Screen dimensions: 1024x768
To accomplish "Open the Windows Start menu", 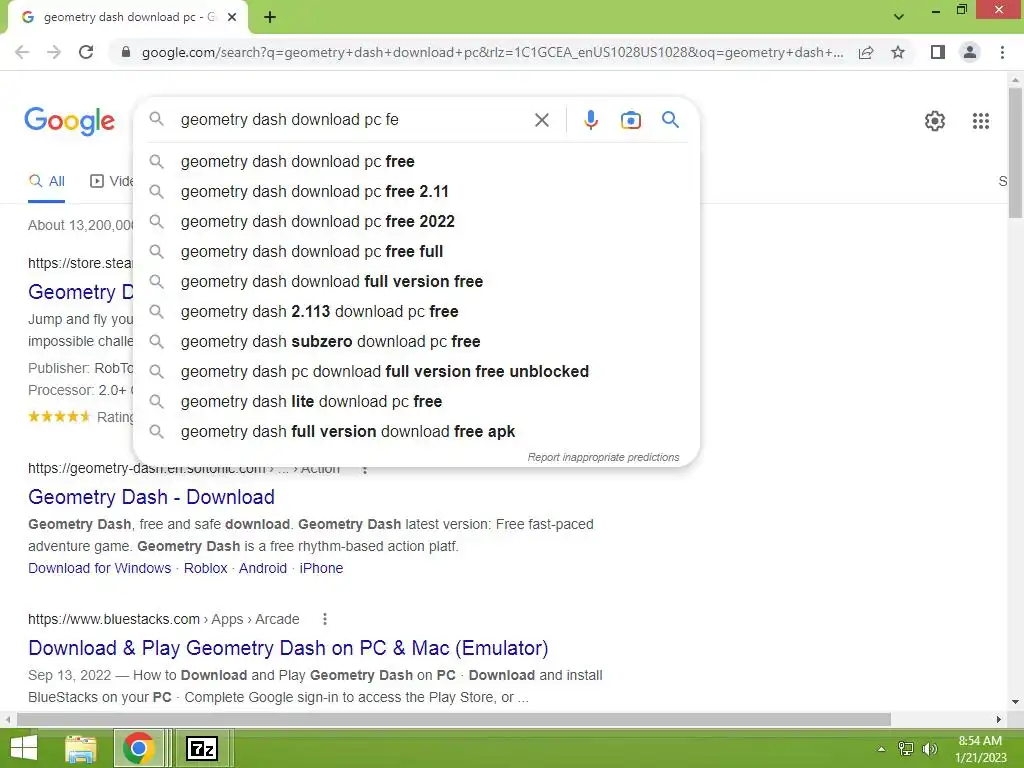I will pos(24,748).
